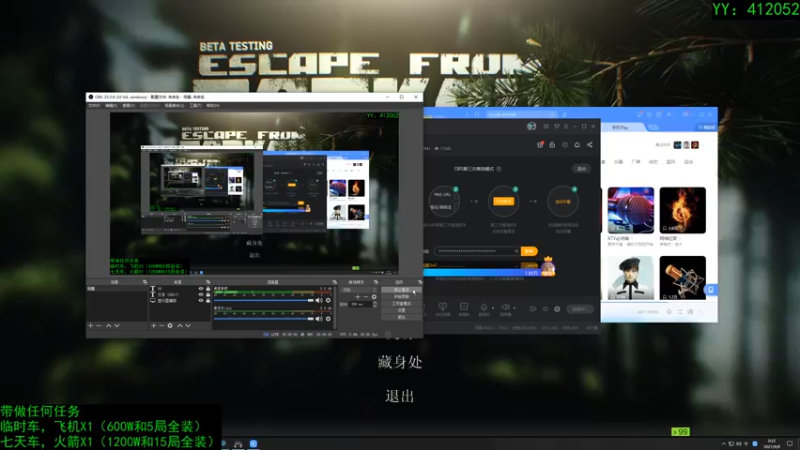
Task: Toggle visibility of 文本 (GDI+) source
Action: (201, 294)
